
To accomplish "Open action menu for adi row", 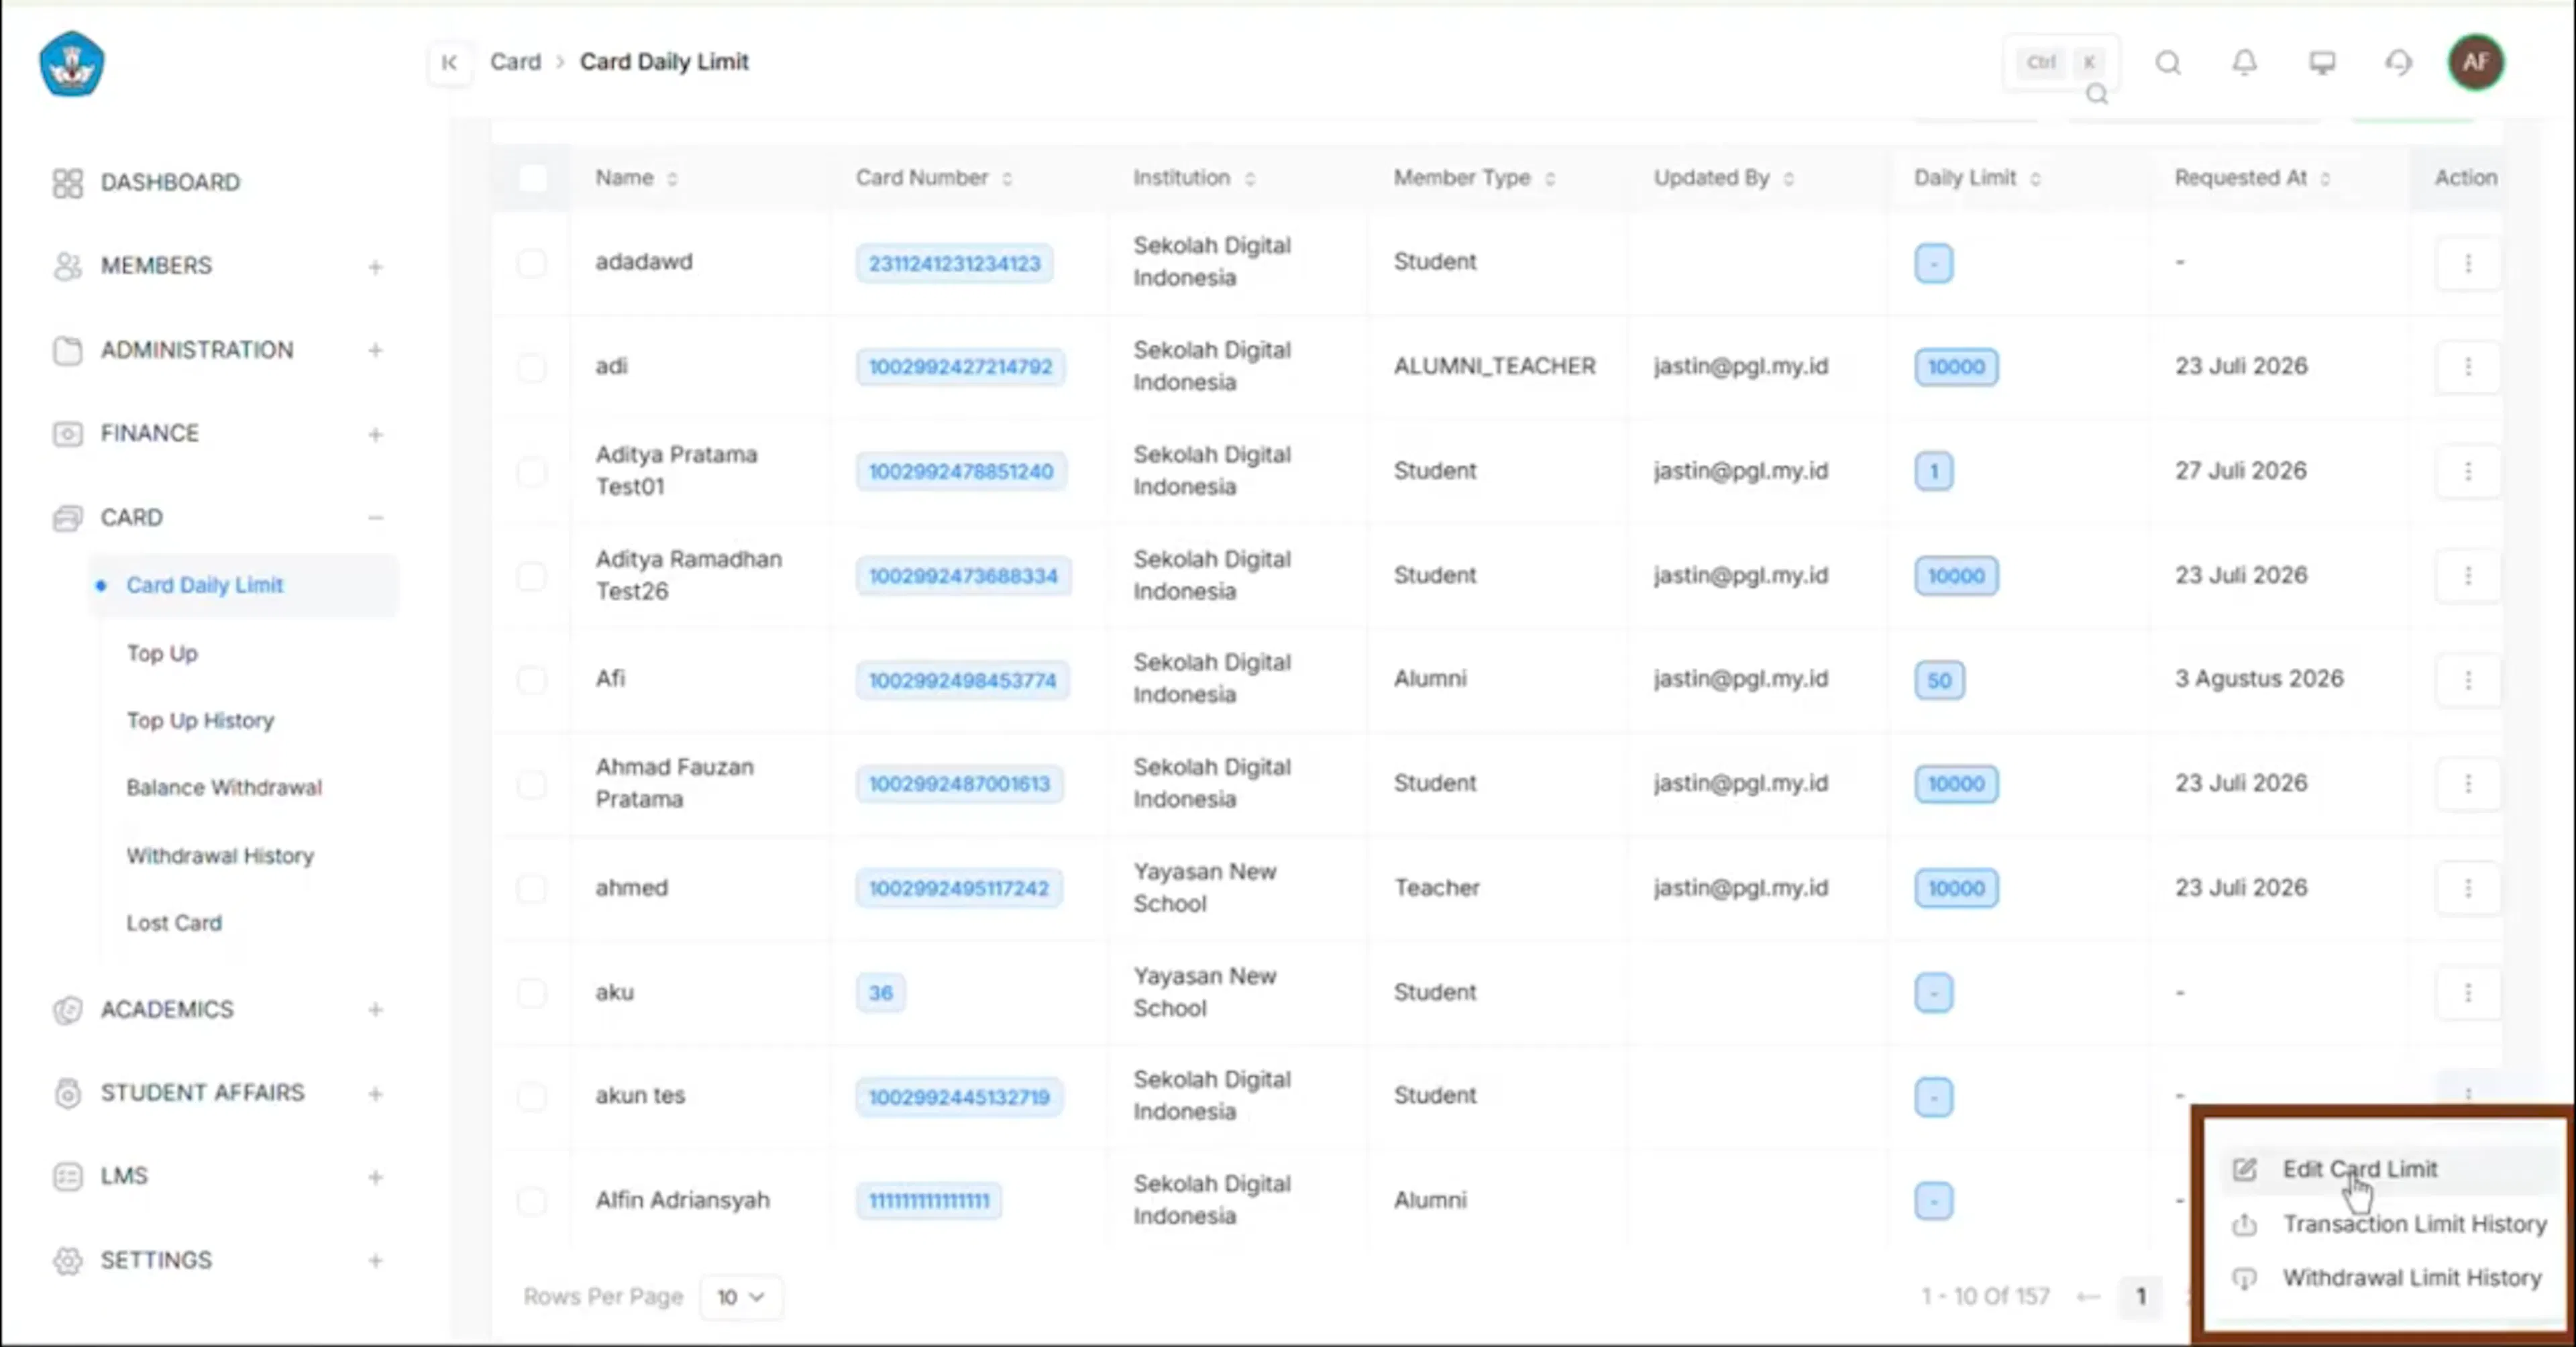I will [x=2468, y=367].
